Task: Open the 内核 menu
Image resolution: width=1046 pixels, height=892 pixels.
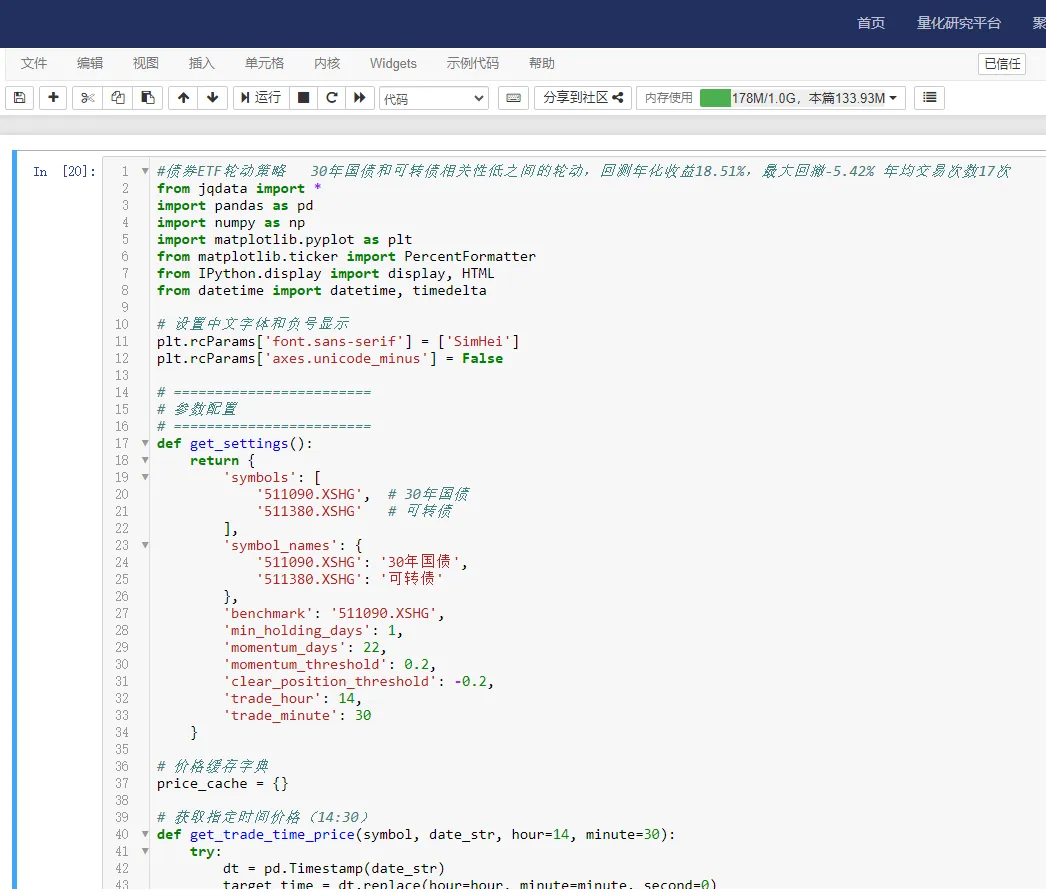Action: click(x=328, y=63)
